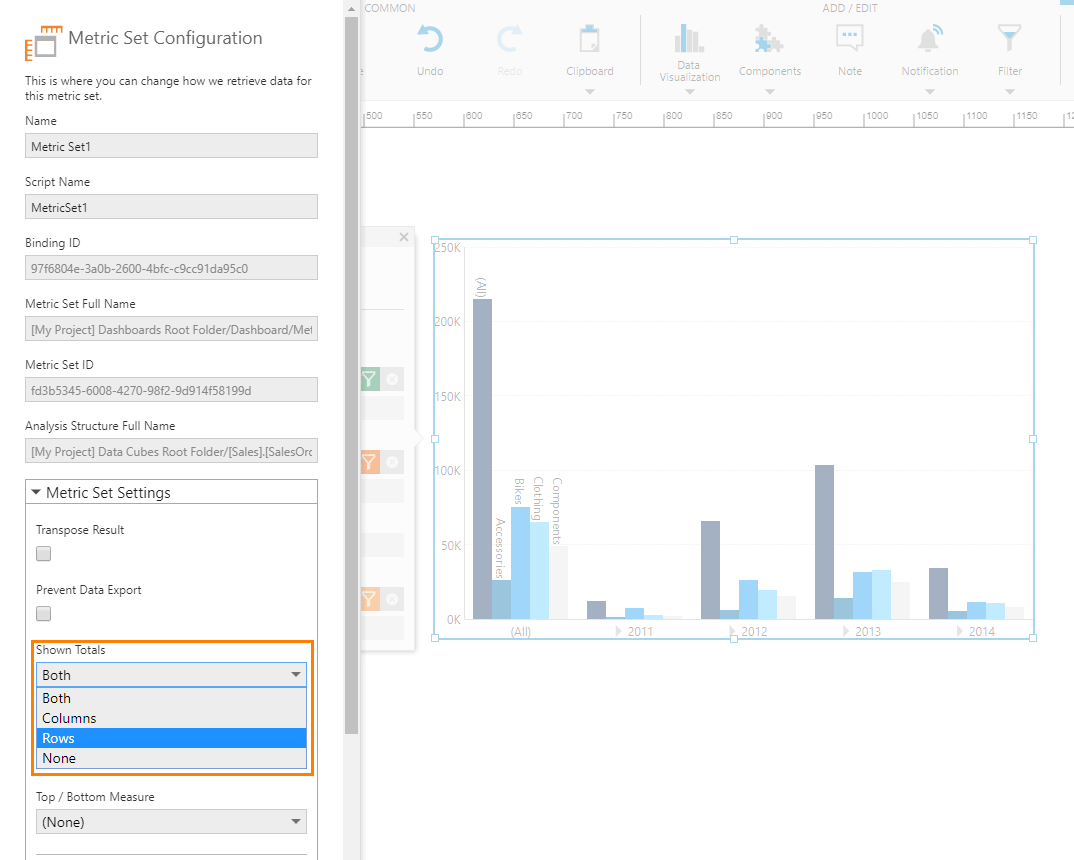Choose "None" for Shown Totals
The image size is (1074, 860).
(x=171, y=758)
